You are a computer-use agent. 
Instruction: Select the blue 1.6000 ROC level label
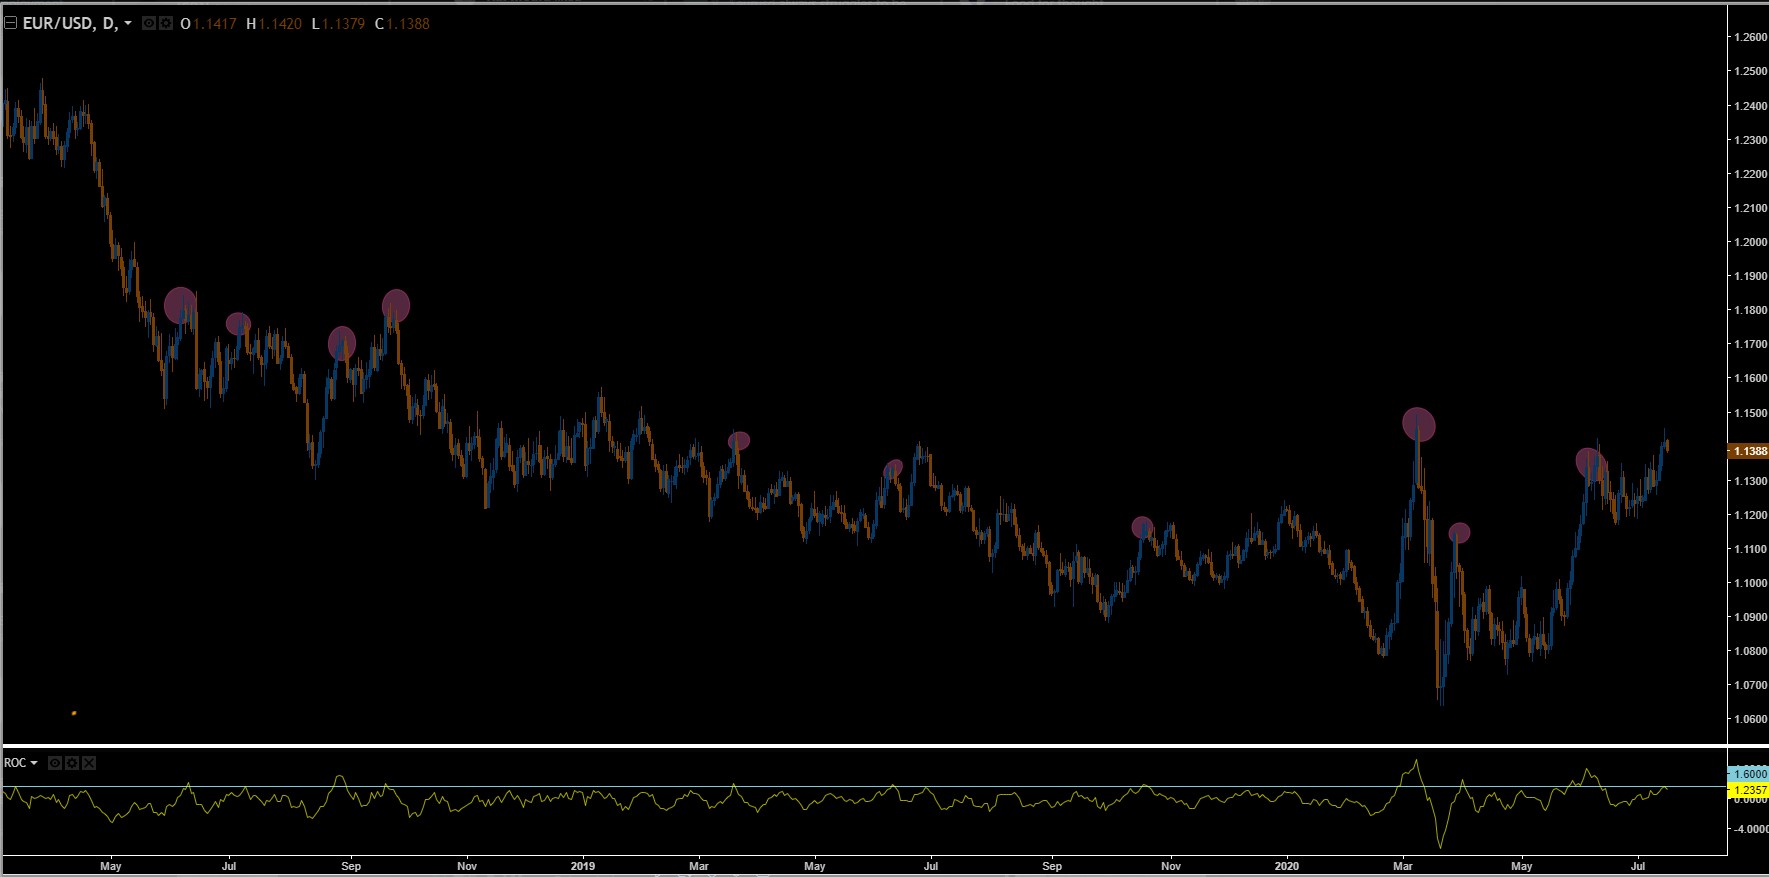(1749, 774)
